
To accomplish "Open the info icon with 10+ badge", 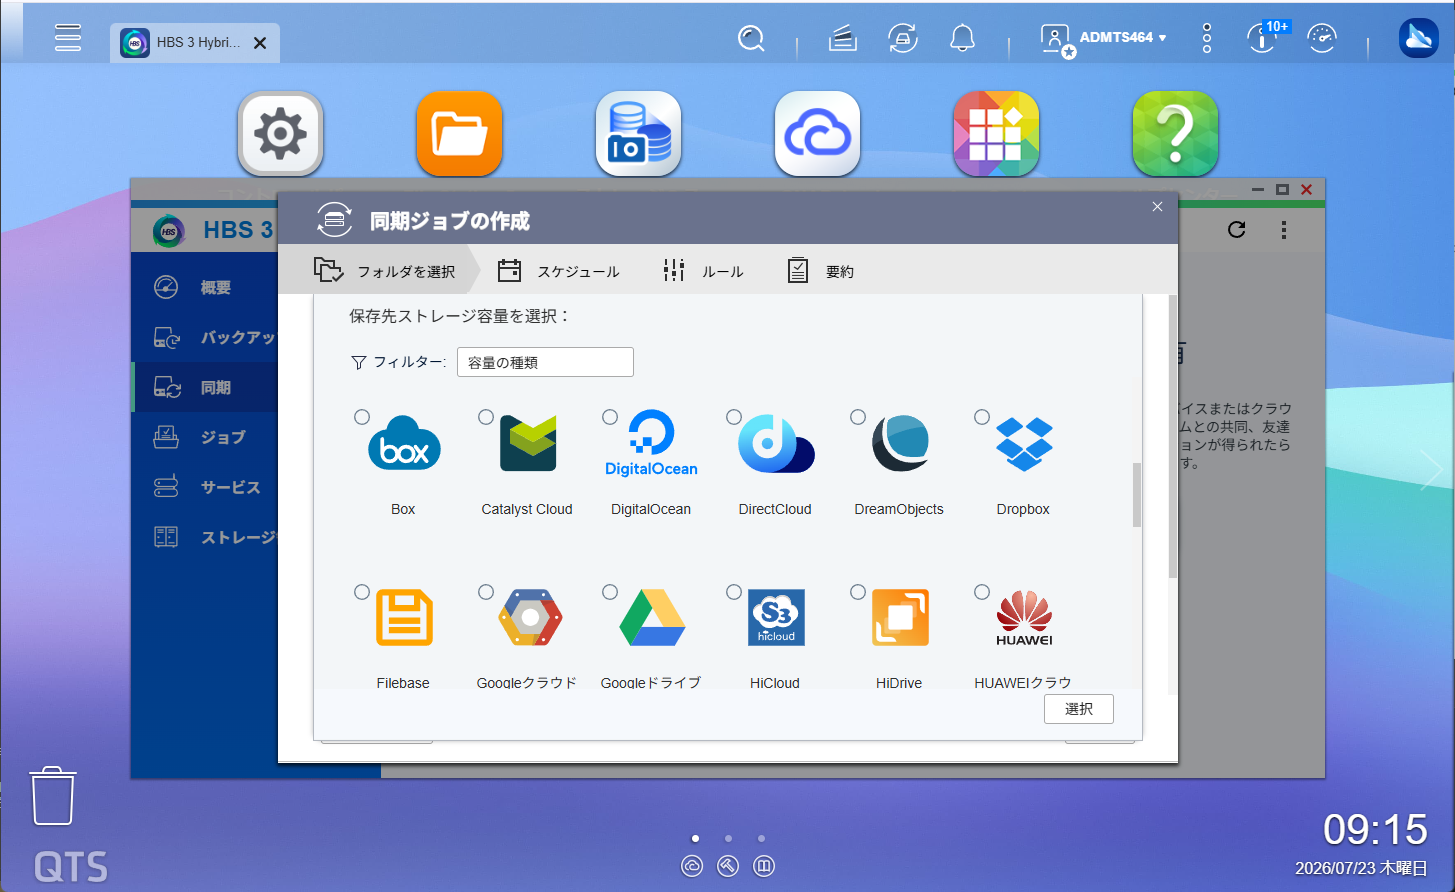I will (1264, 38).
